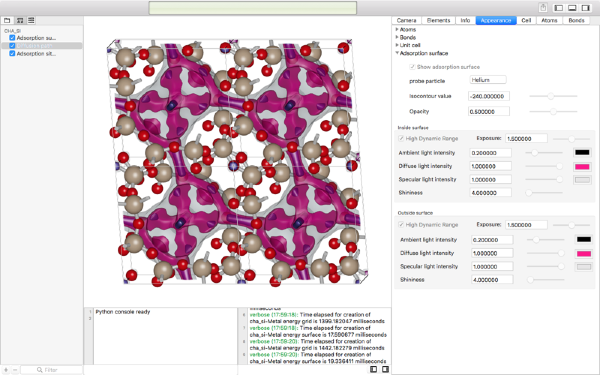The width and height of the screenshot is (600, 375).
Task: Open the probe particle Helium dropdown
Action: (488, 80)
